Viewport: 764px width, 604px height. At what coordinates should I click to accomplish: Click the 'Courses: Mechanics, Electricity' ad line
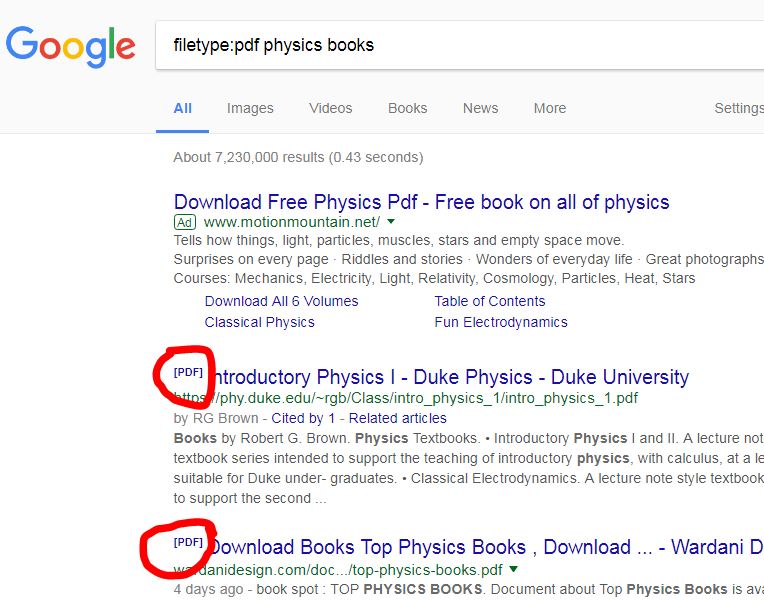[x=434, y=278]
